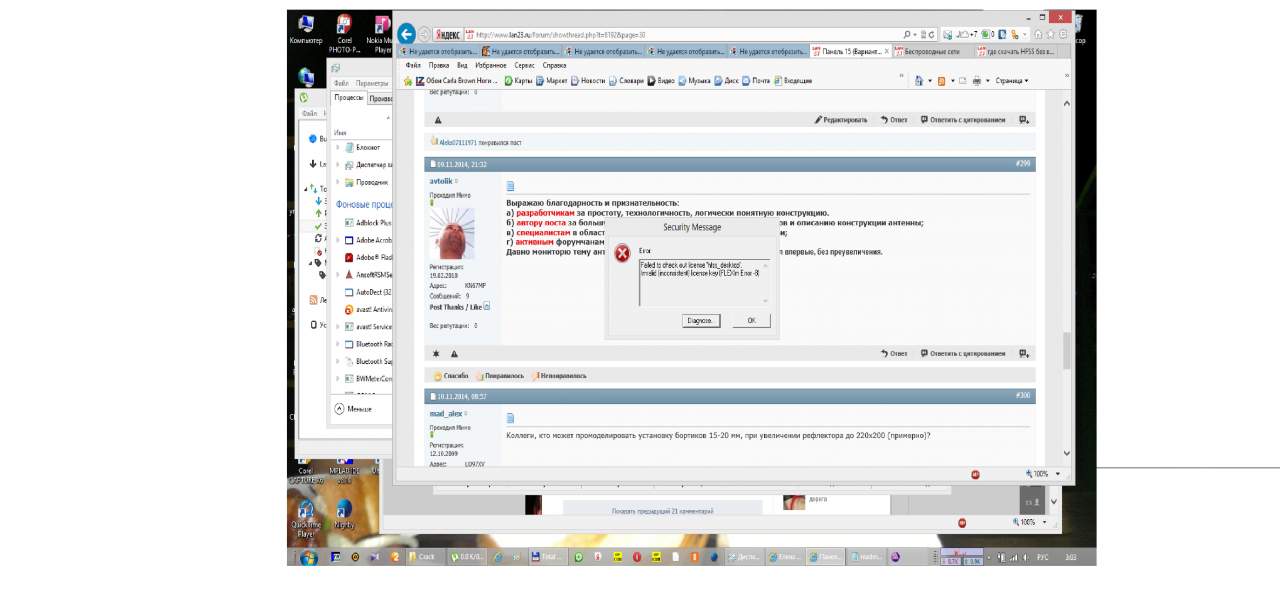Viewport: 1280px width, 611px height.
Task: Click Спасибо button under avtolik's post
Action: click(451, 376)
